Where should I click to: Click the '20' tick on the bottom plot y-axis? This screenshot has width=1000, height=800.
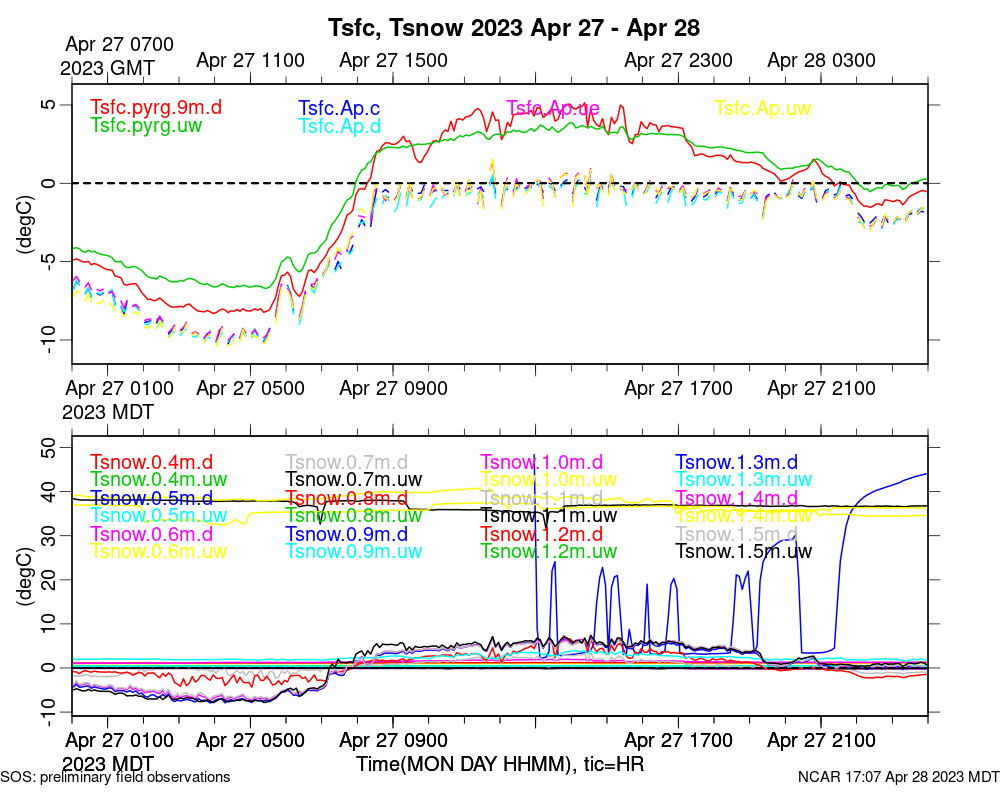point(48,579)
